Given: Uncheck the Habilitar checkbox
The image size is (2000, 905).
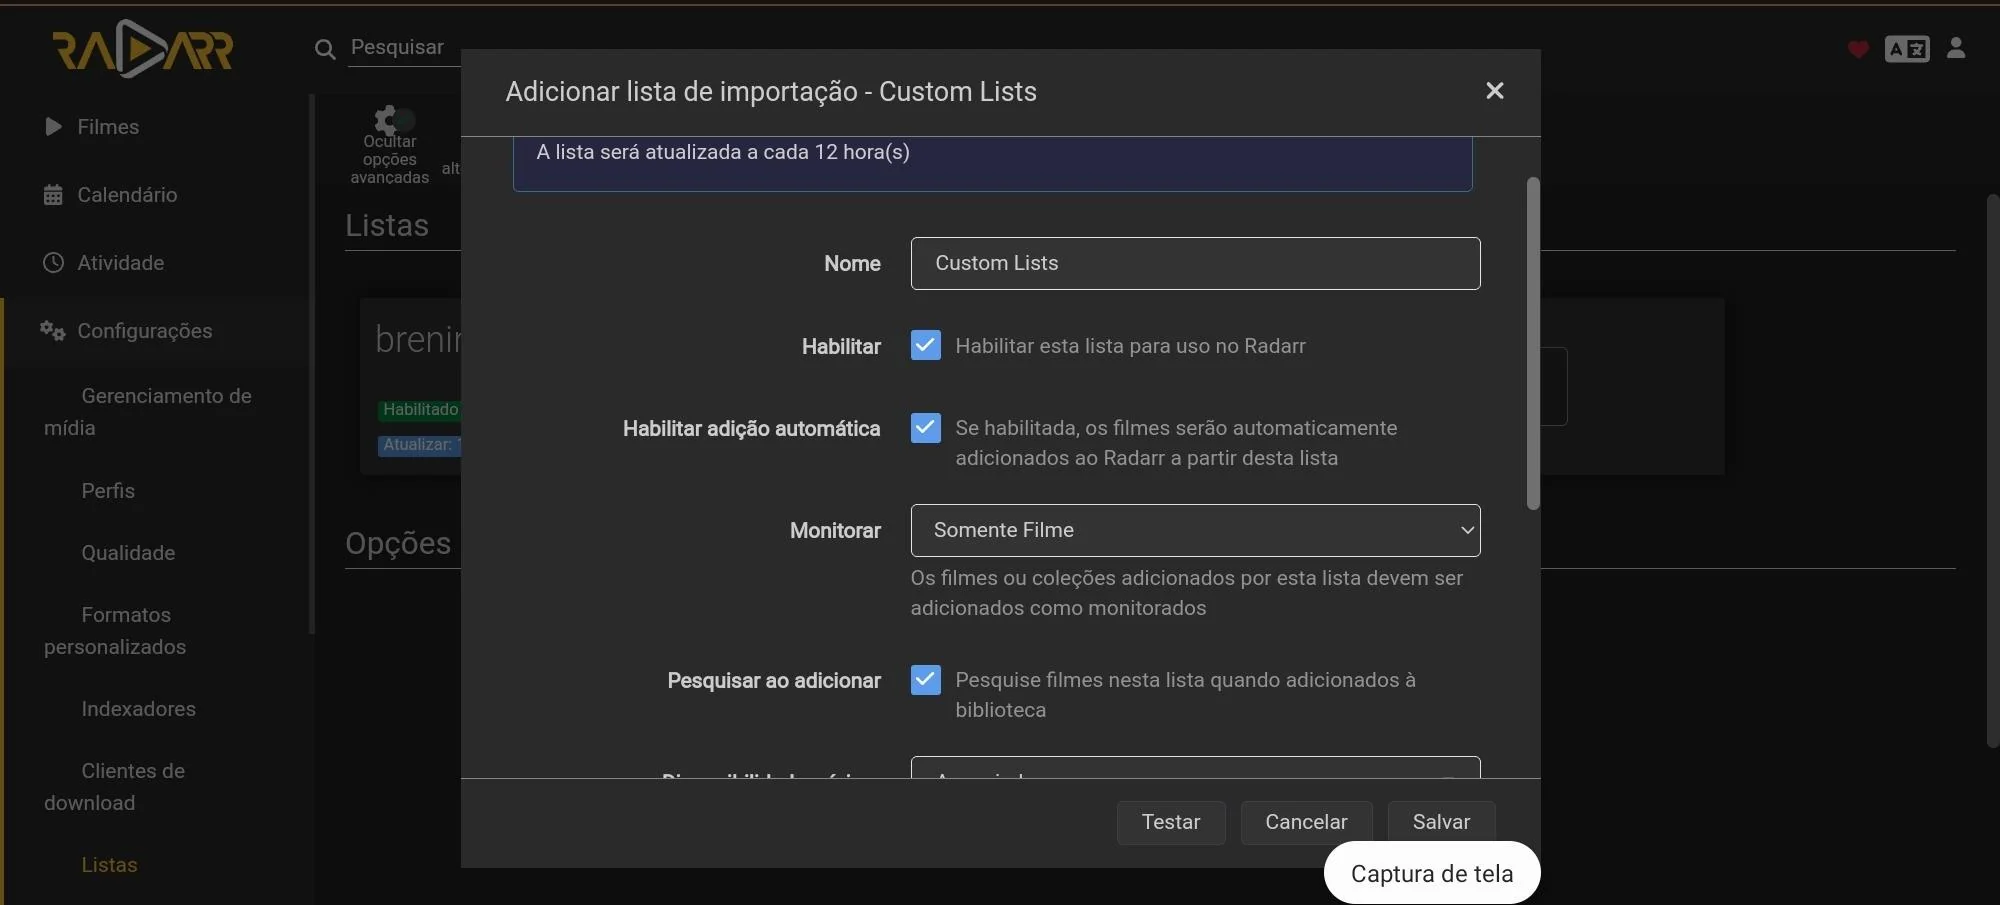Looking at the screenshot, I should (x=925, y=346).
